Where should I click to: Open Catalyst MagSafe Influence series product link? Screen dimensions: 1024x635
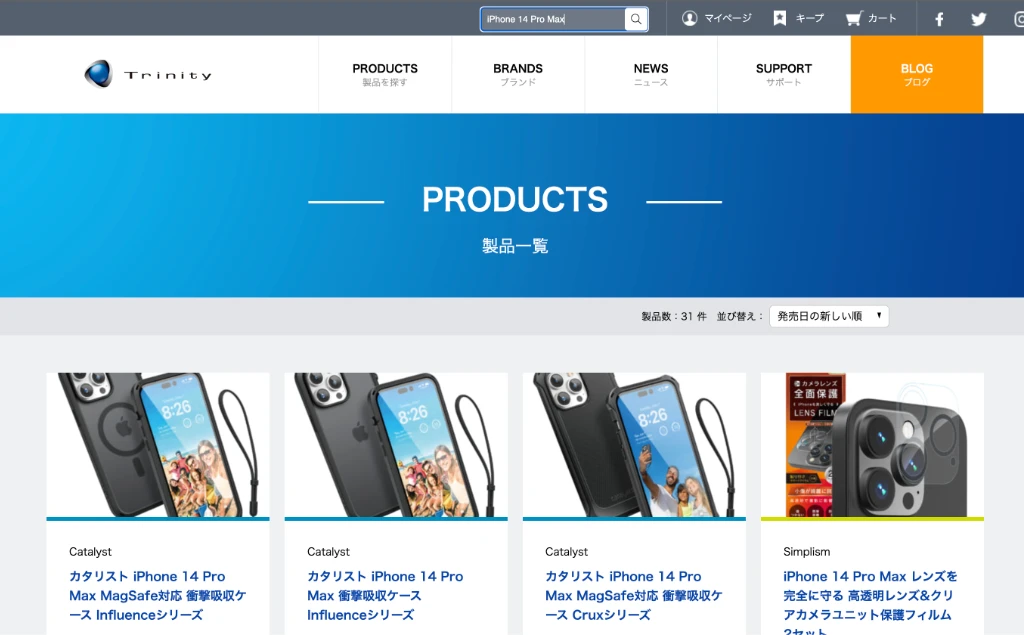(x=157, y=595)
